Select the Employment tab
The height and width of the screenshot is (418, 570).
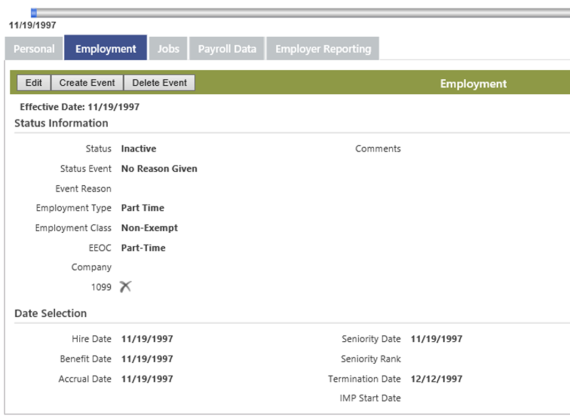(106, 48)
